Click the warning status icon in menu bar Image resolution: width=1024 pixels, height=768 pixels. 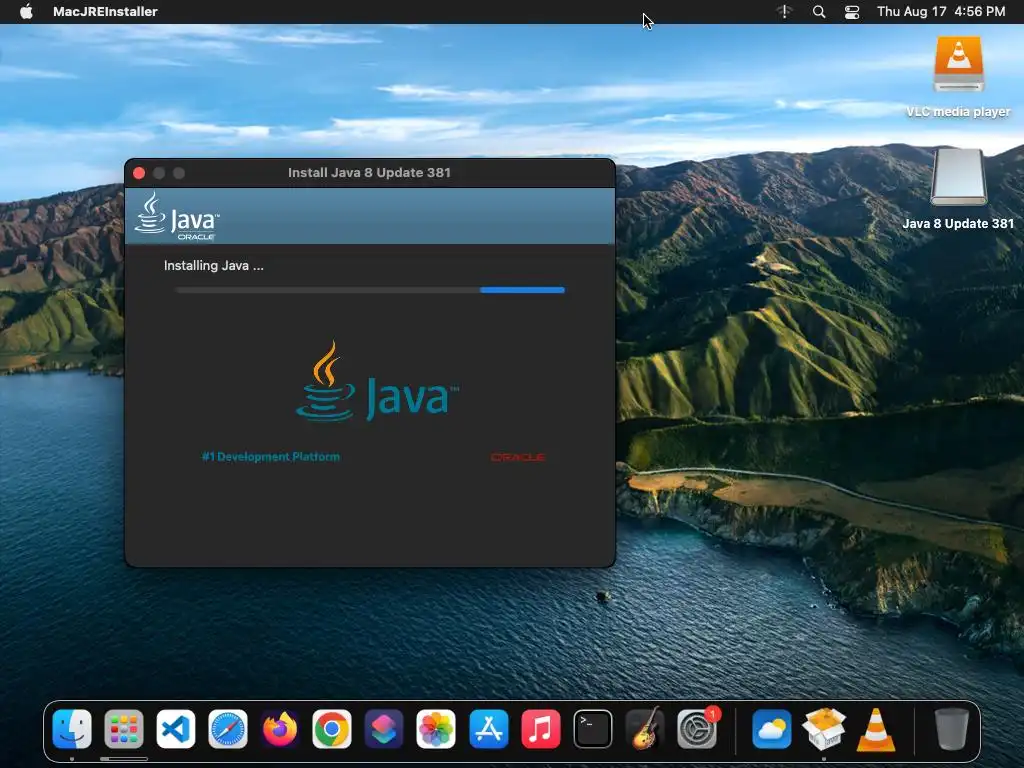tap(784, 12)
